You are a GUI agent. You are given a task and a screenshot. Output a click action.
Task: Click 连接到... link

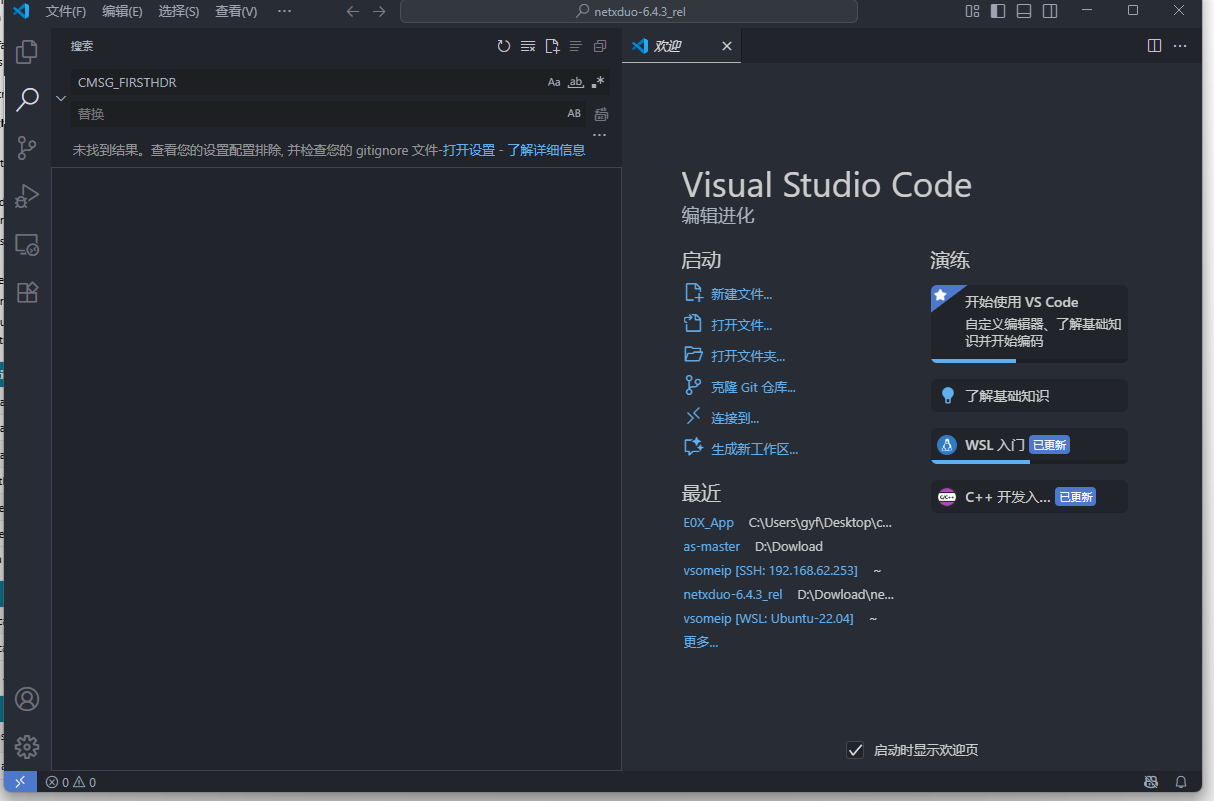click(x=735, y=418)
